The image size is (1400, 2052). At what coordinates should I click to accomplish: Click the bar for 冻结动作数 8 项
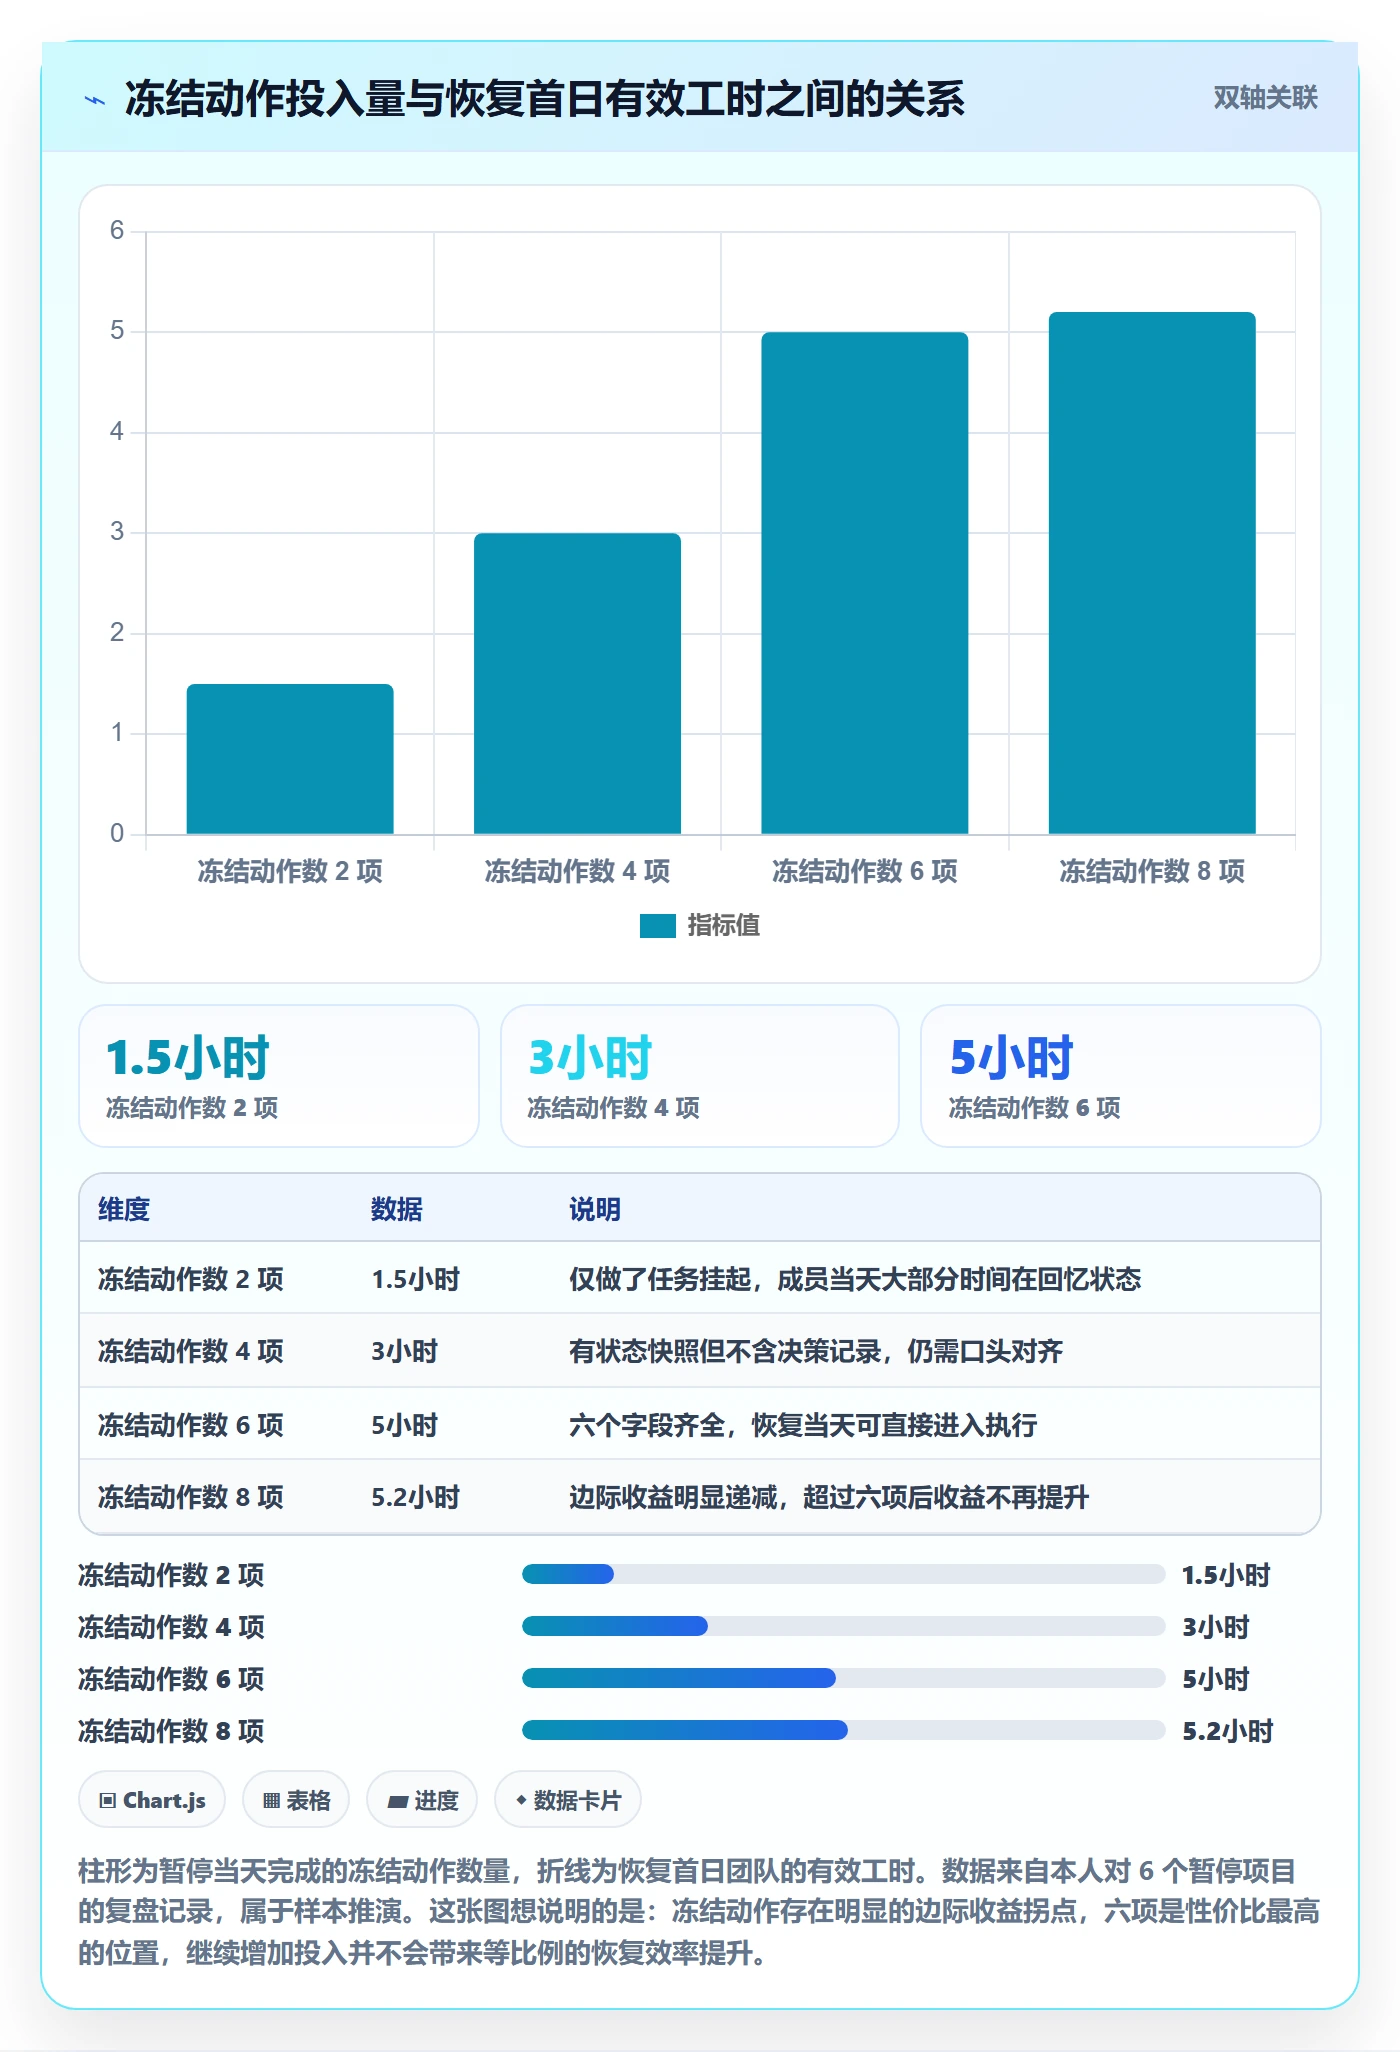coord(1152,573)
